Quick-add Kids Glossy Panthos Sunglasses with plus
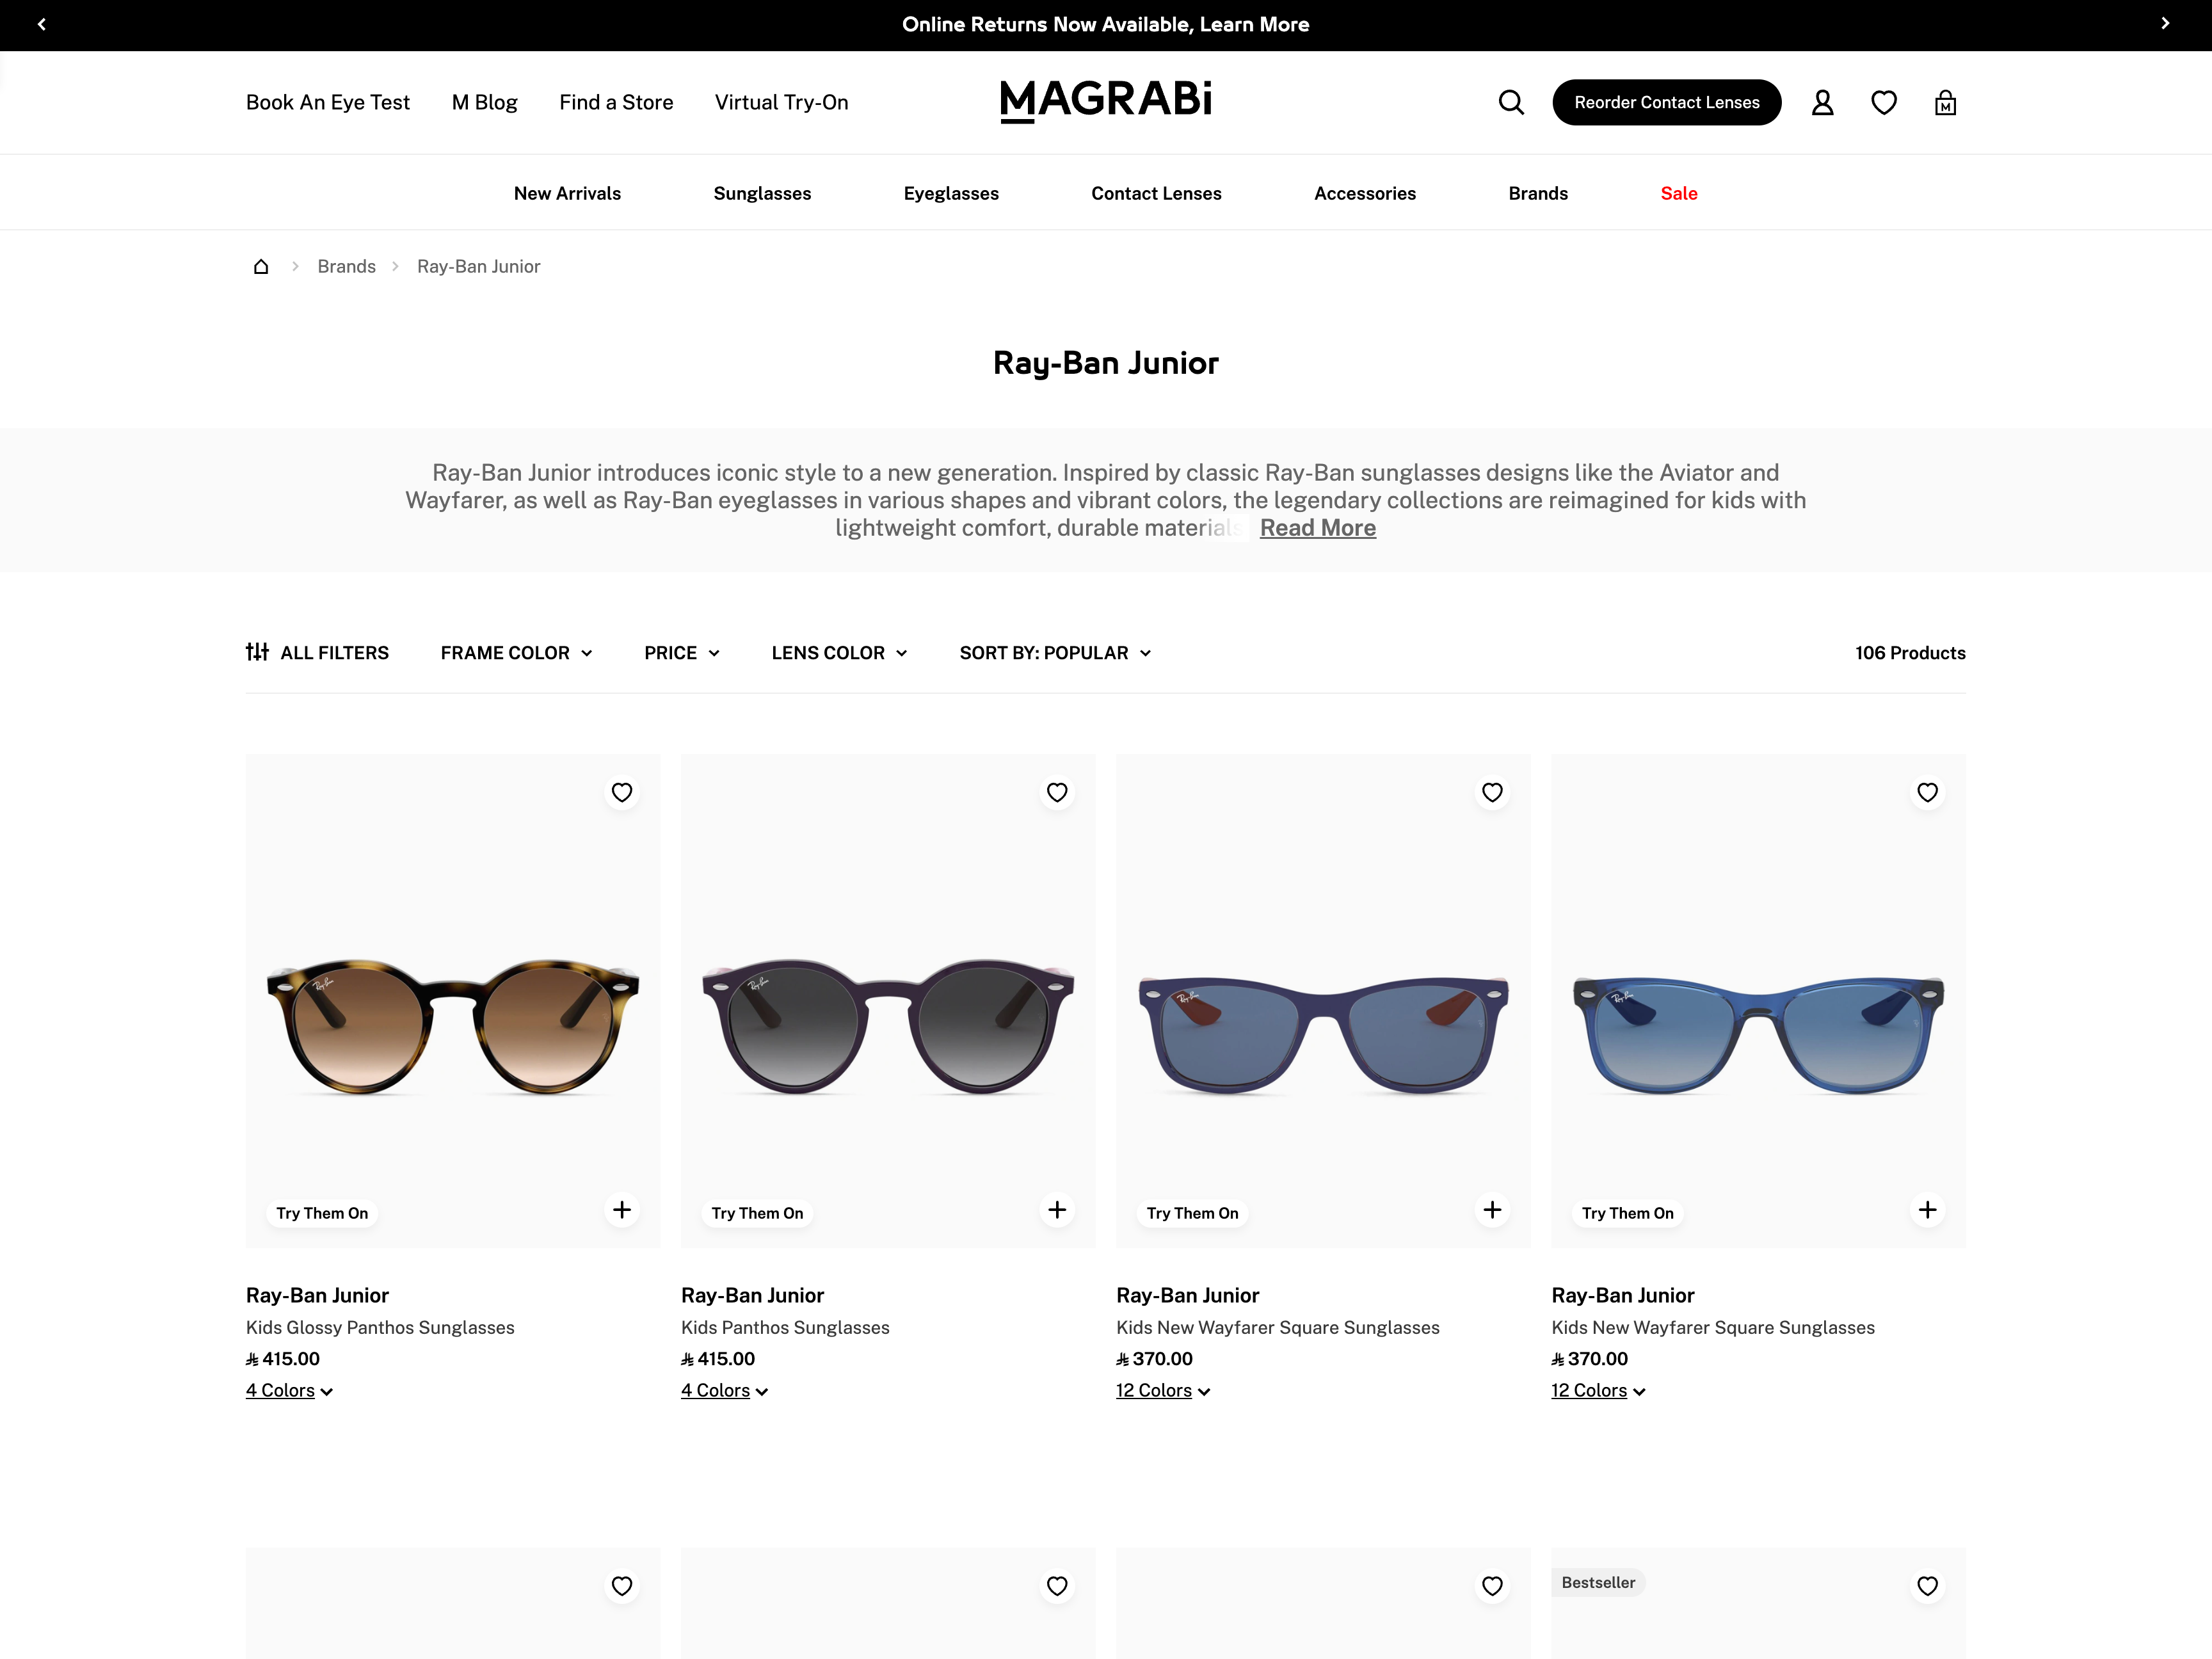This screenshot has width=2212, height=1659. click(x=622, y=1210)
